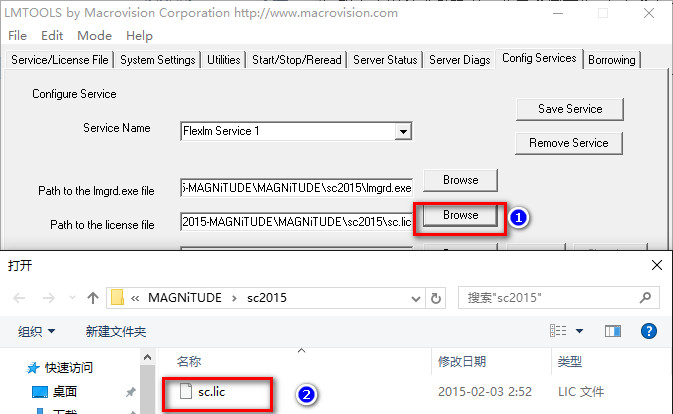Open the Mode menu in LMTOOLS

(94, 36)
